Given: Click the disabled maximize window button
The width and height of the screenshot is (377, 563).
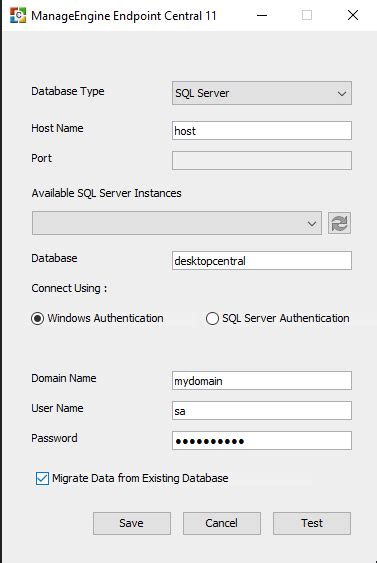Looking at the screenshot, I should [307, 15].
